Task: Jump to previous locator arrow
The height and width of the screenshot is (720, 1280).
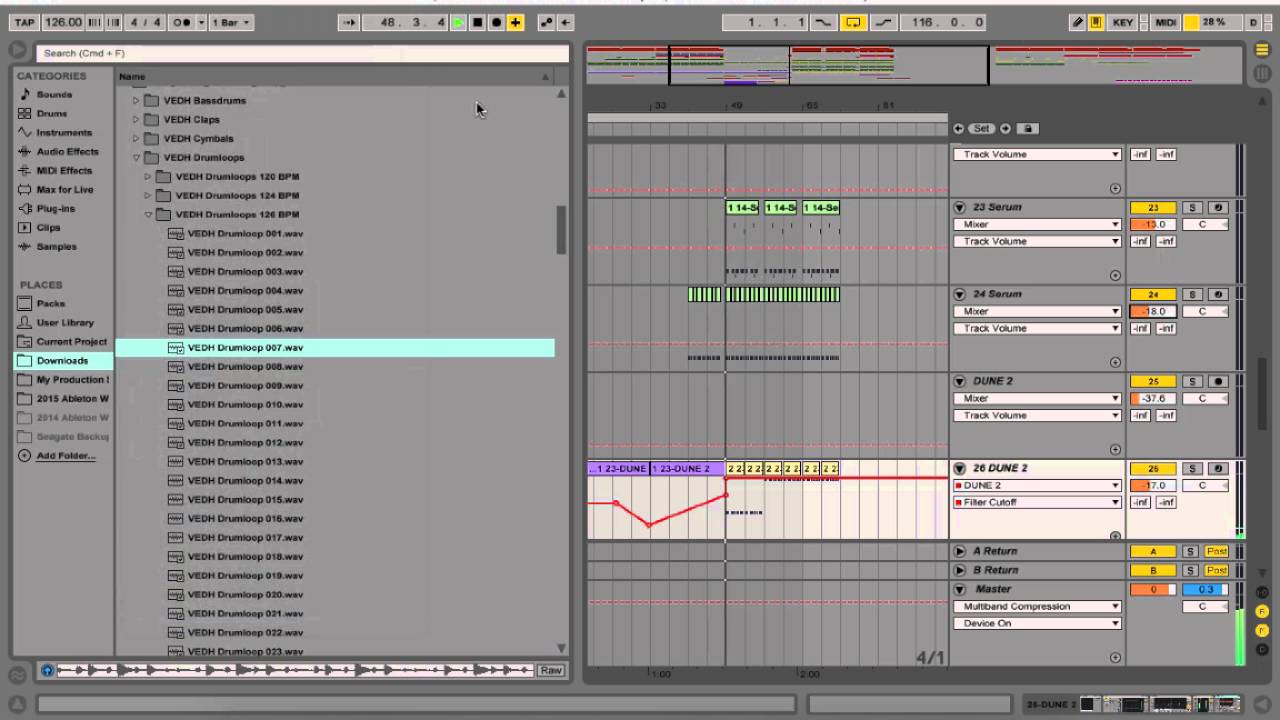Action: click(959, 129)
